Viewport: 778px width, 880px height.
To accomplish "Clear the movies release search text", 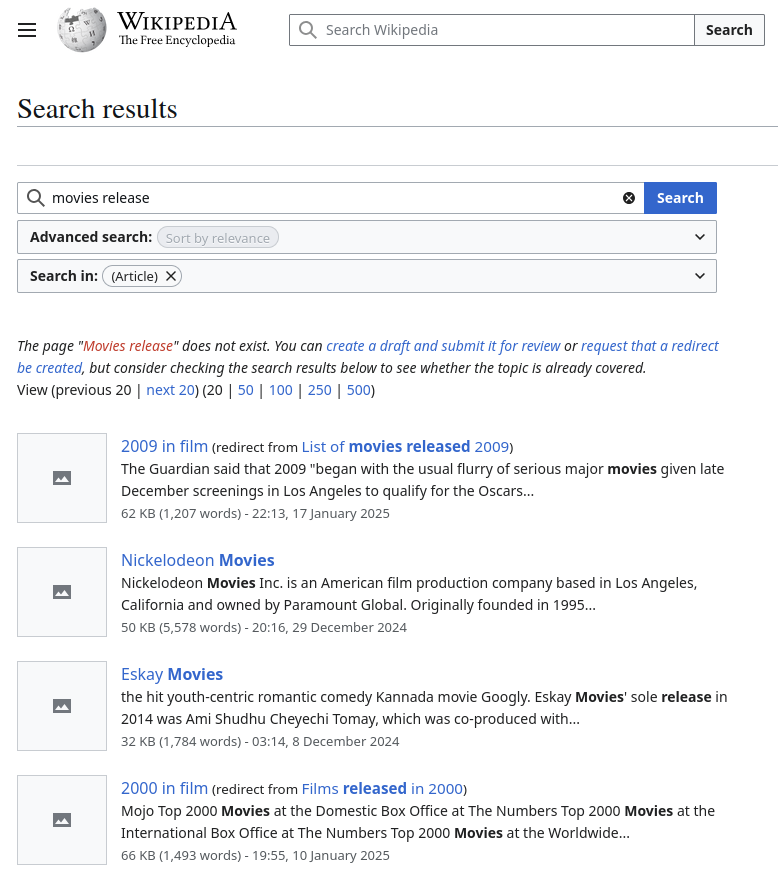I will coord(629,198).
